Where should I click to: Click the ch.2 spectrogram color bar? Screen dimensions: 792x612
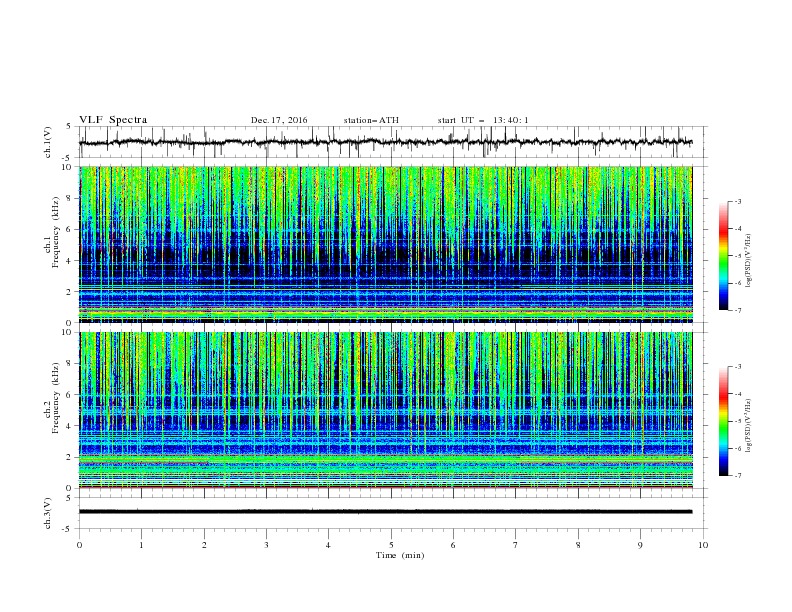point(723,421)
